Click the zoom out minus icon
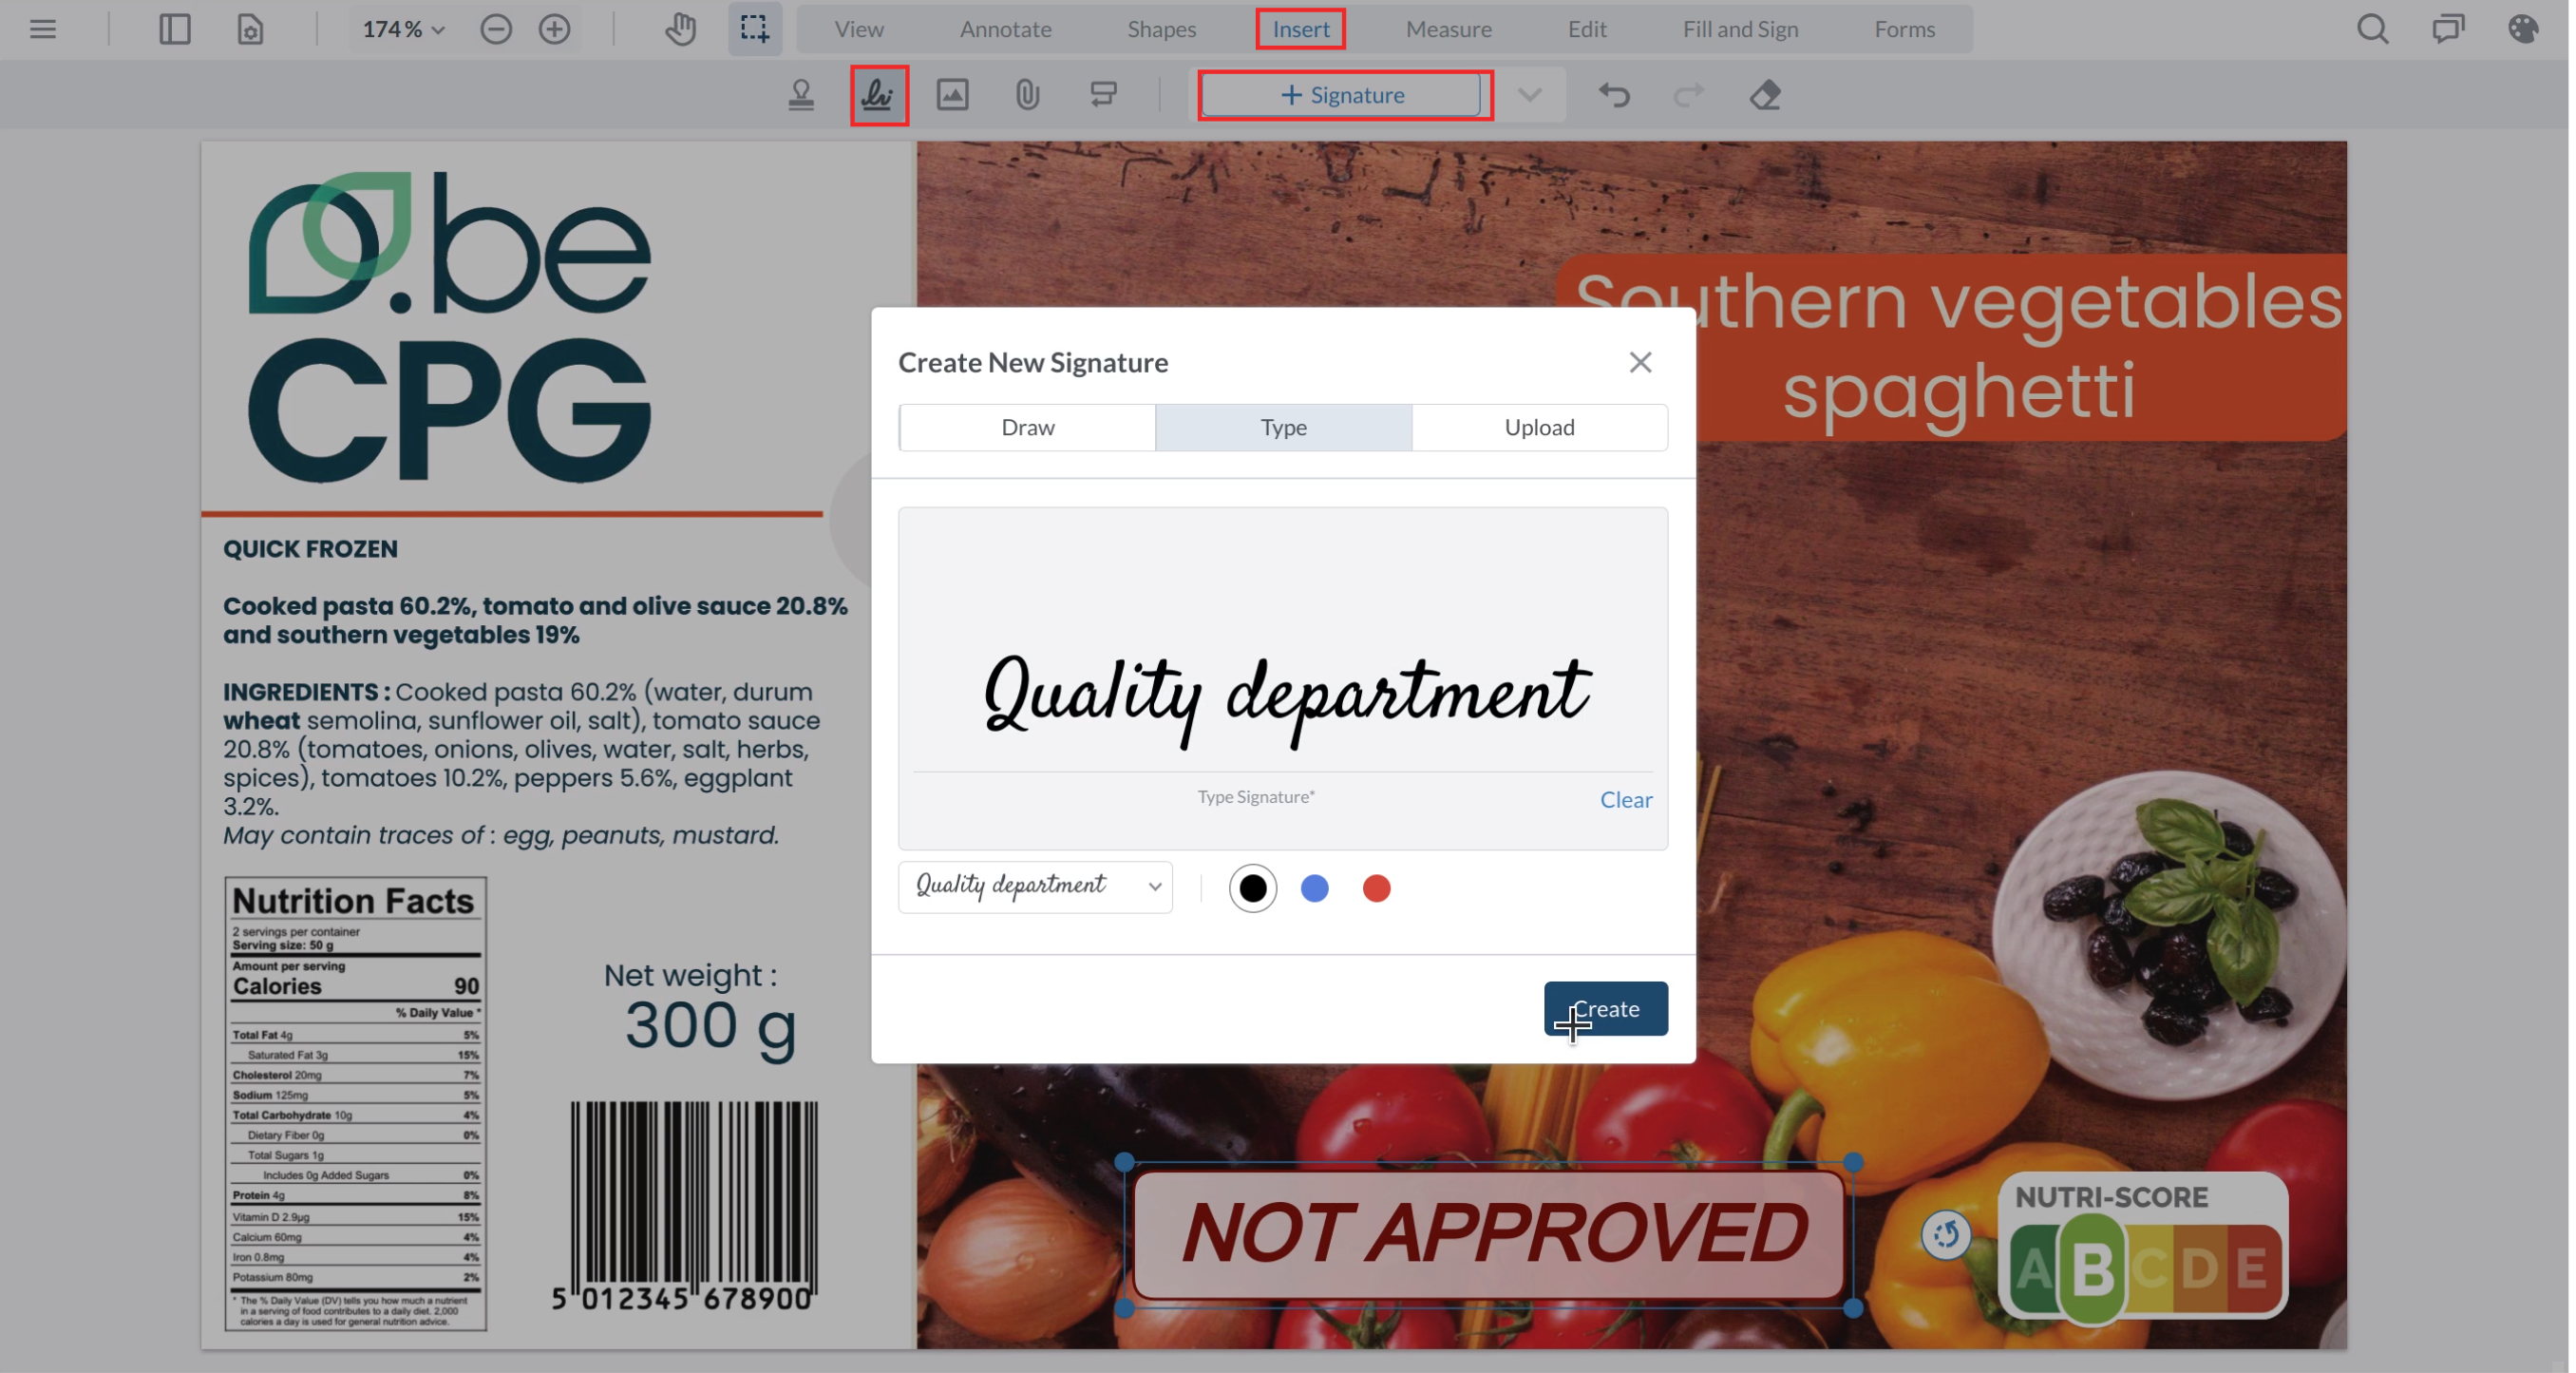Viewport: 2576px width, 1373px height. click(x=496, y=29)
